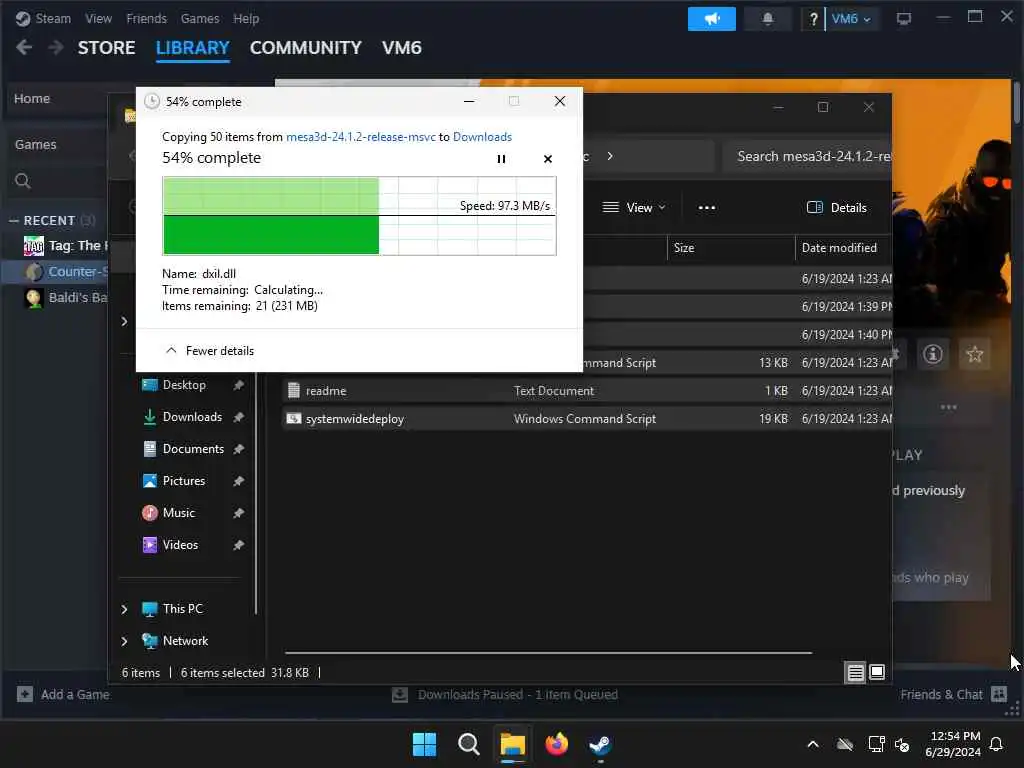Open Pictures in the navigation pane

tap(183, 481)
